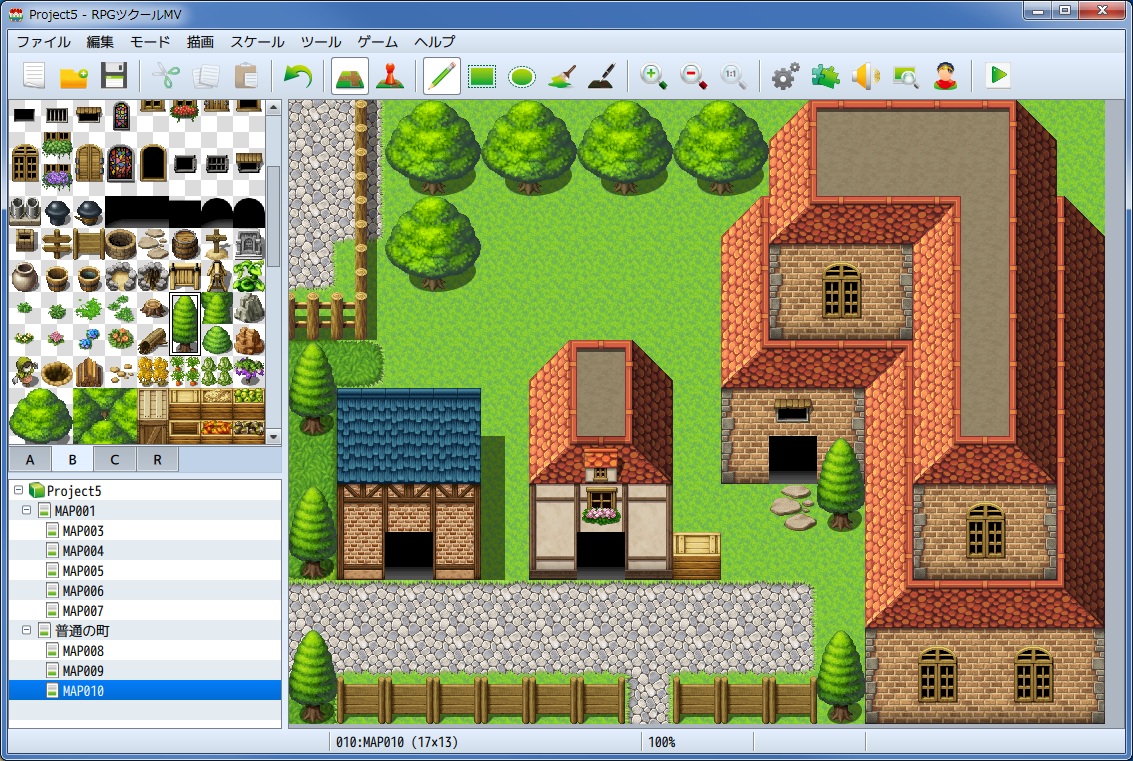1133x761 pixels.
Task: Pick the stained glass window tile
Action: (x=121, y=163)
